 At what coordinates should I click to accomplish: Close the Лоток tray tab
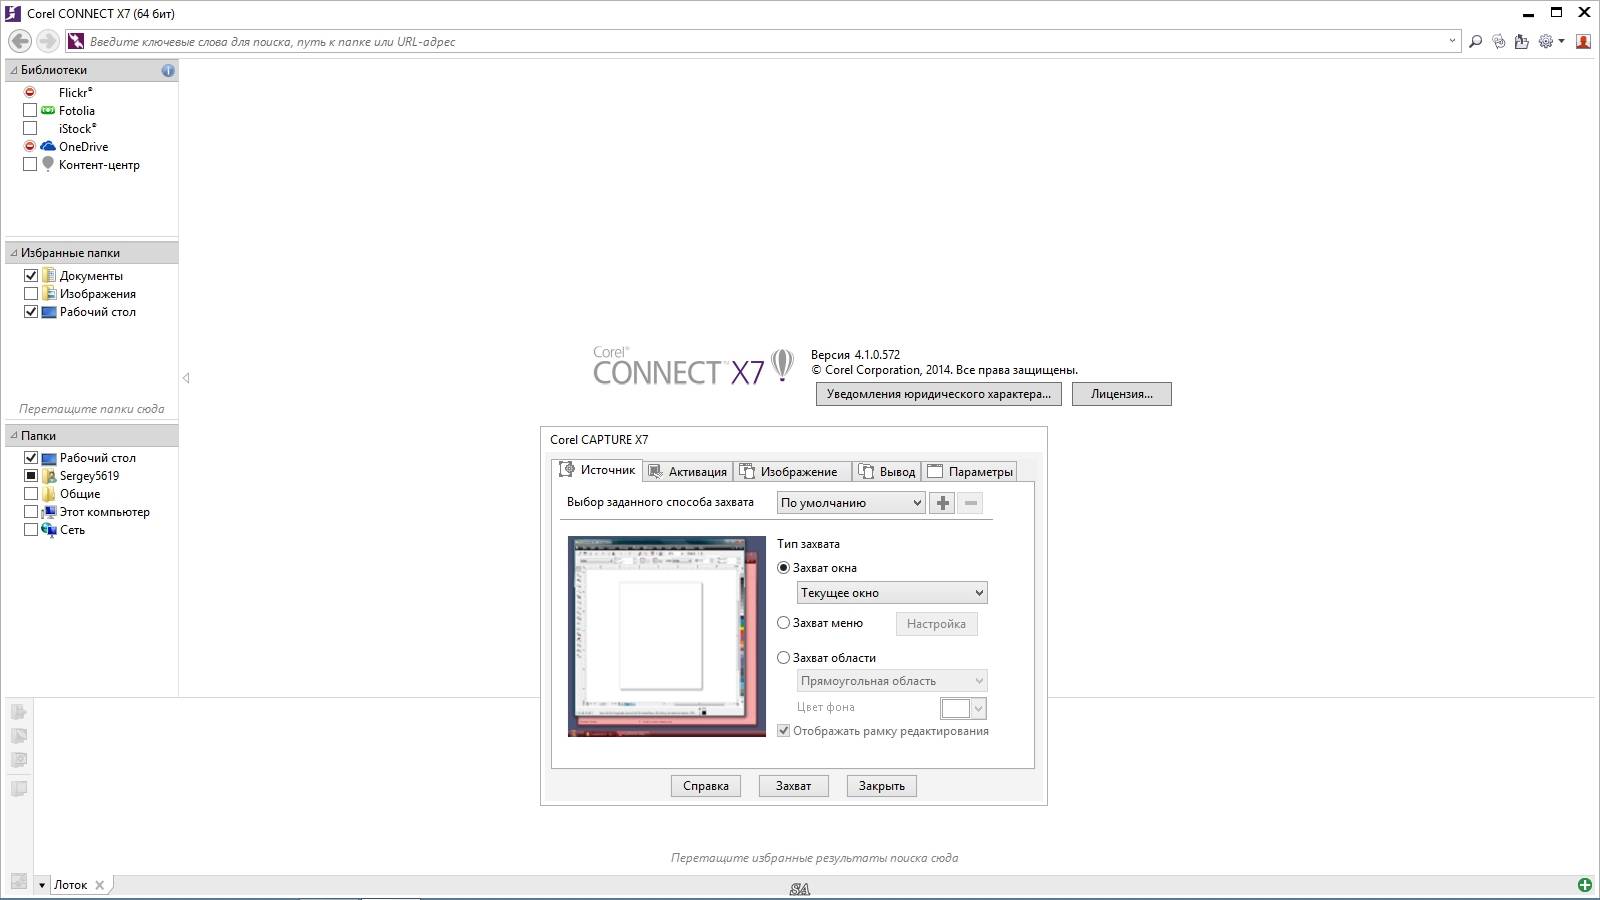[99, 885]
